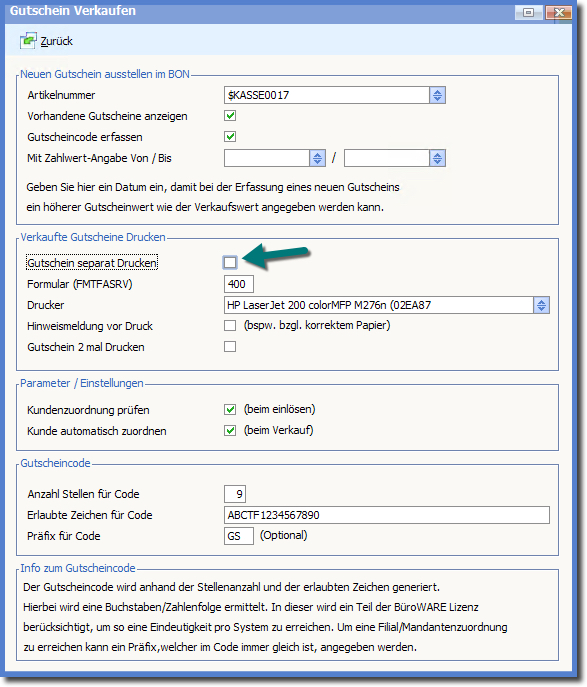
Task: Click the Anzahl Stellen für Code field
Action: click(235, 494)
